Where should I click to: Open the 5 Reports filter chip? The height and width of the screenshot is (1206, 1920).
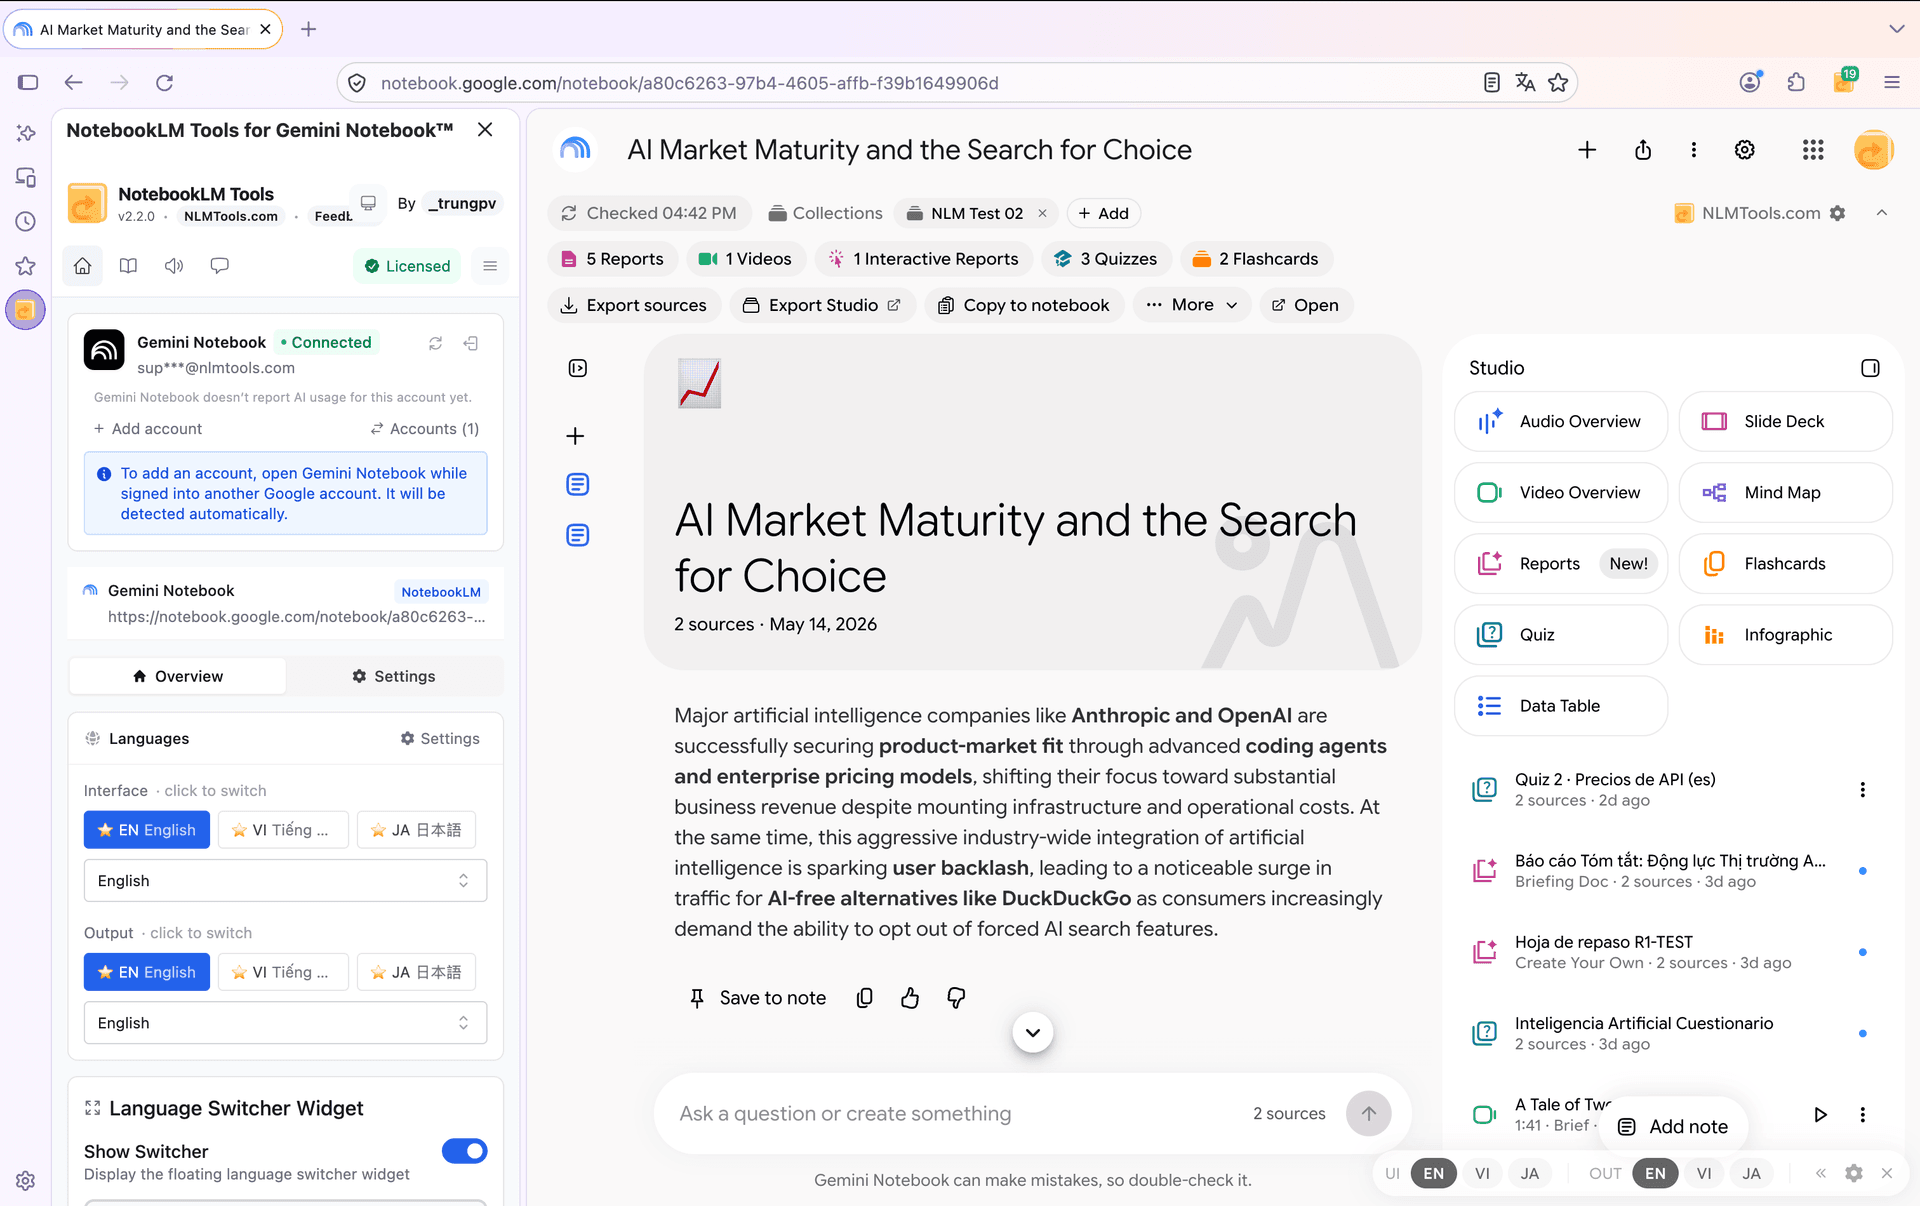(x=613, y=259)
